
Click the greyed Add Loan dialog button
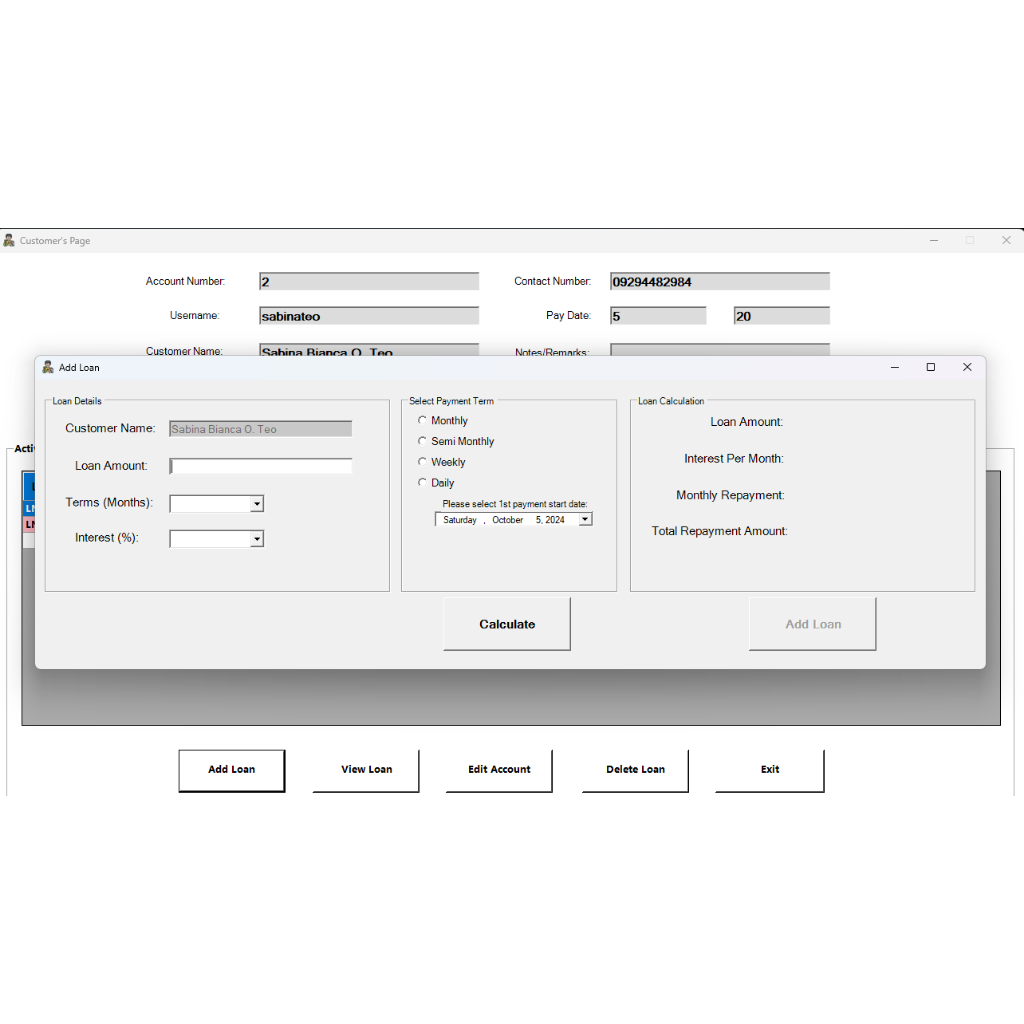click(812, 624)
